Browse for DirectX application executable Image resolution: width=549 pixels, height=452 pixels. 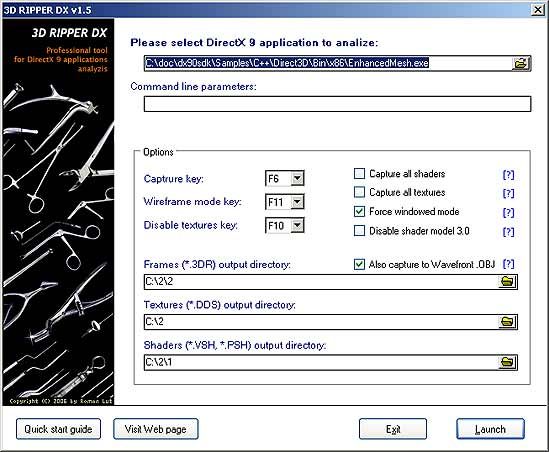tap(521, 63)
